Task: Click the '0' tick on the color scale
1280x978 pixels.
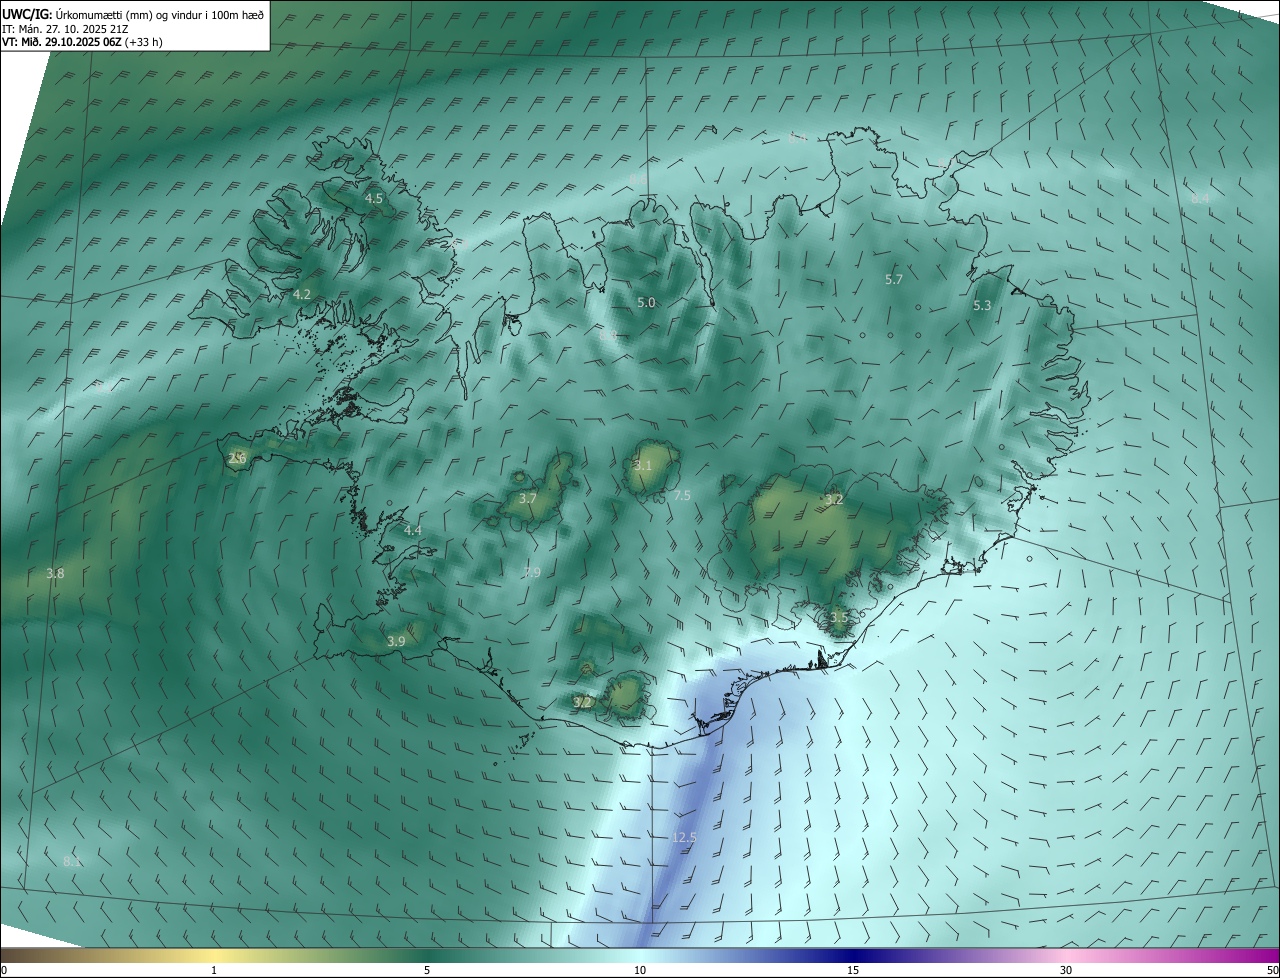Action: tap(4, 970)
